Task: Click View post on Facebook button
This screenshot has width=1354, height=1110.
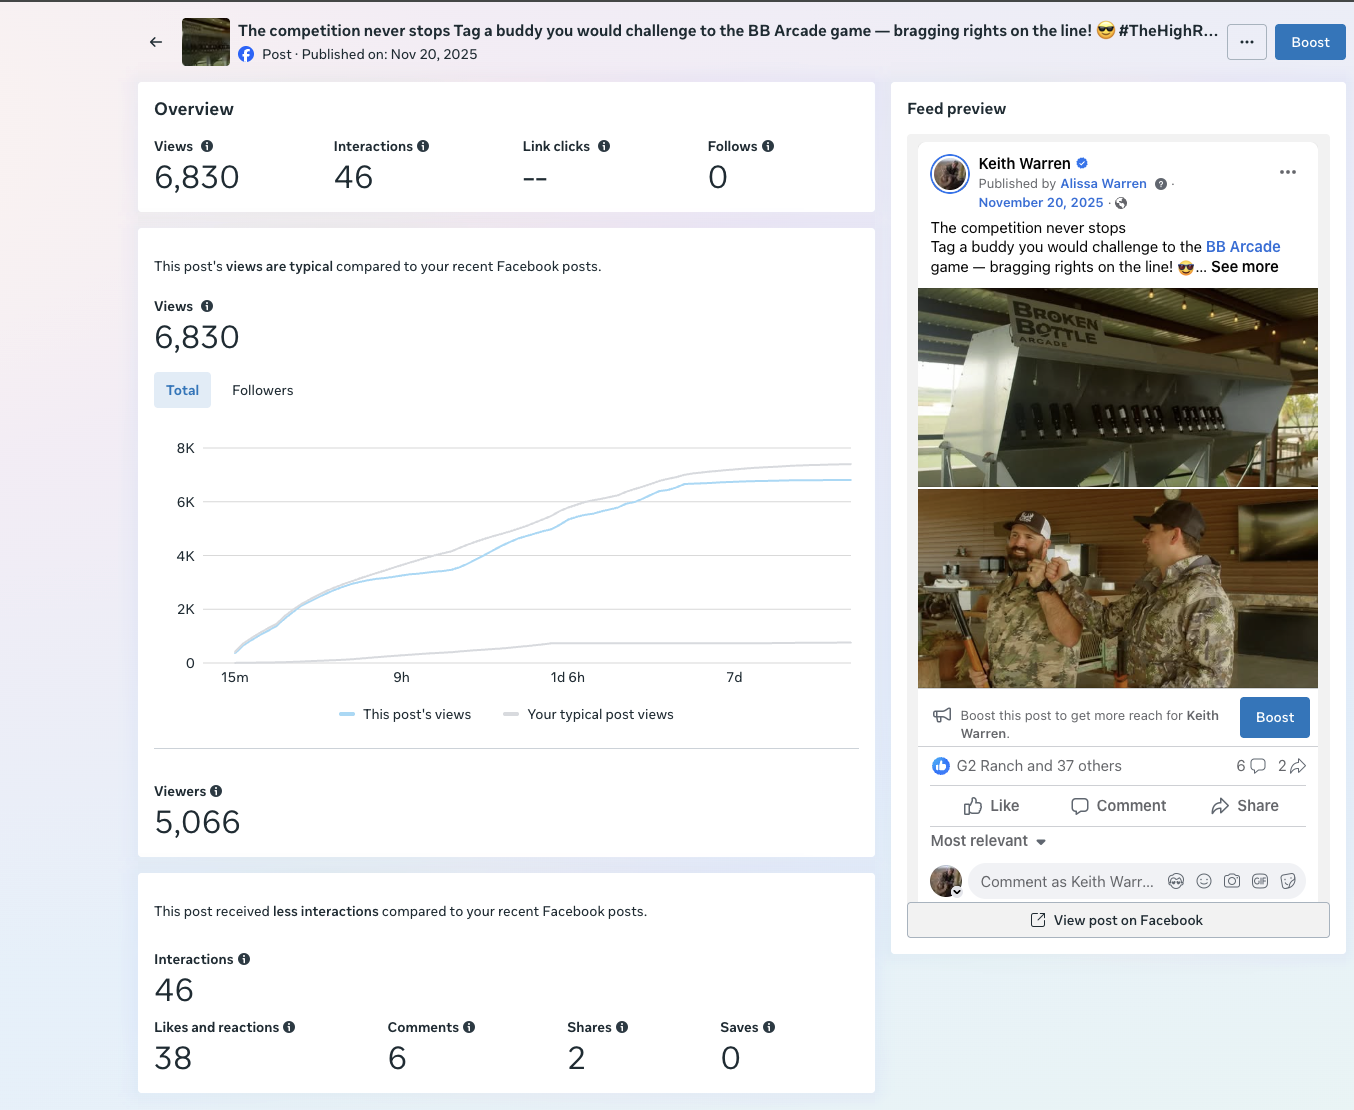Action: point(1118,920)
